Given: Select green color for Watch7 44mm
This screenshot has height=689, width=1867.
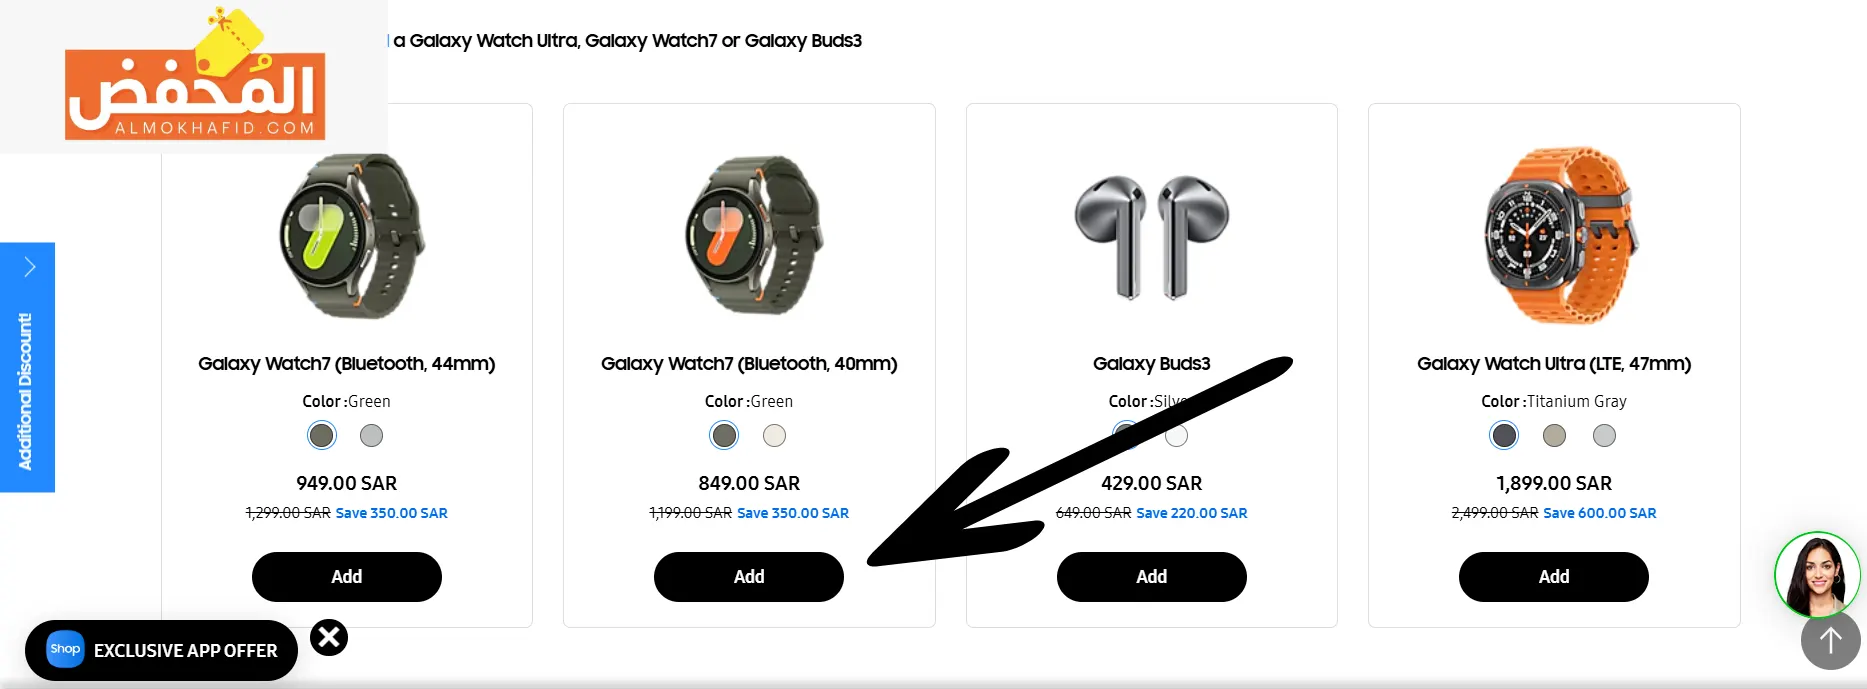Looking at the screenshot, I should coord(322,435).
